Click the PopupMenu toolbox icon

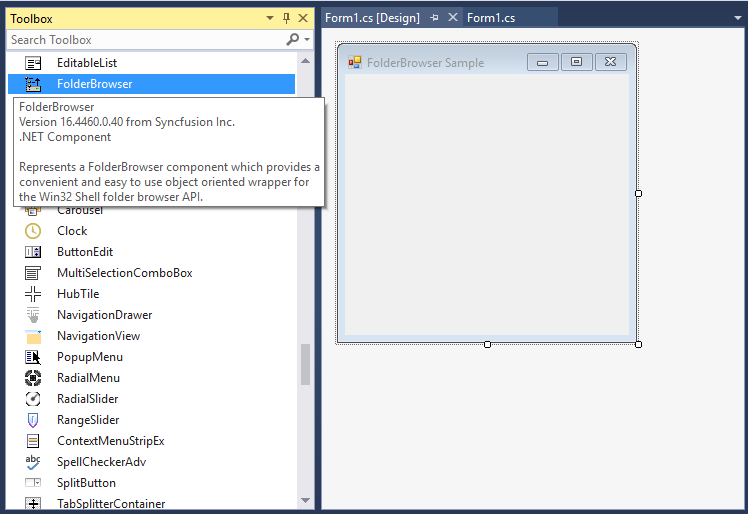tap(33, 357)
